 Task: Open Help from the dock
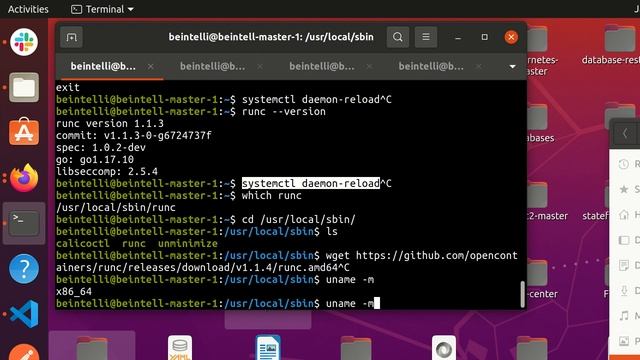(x=24, y=269)
